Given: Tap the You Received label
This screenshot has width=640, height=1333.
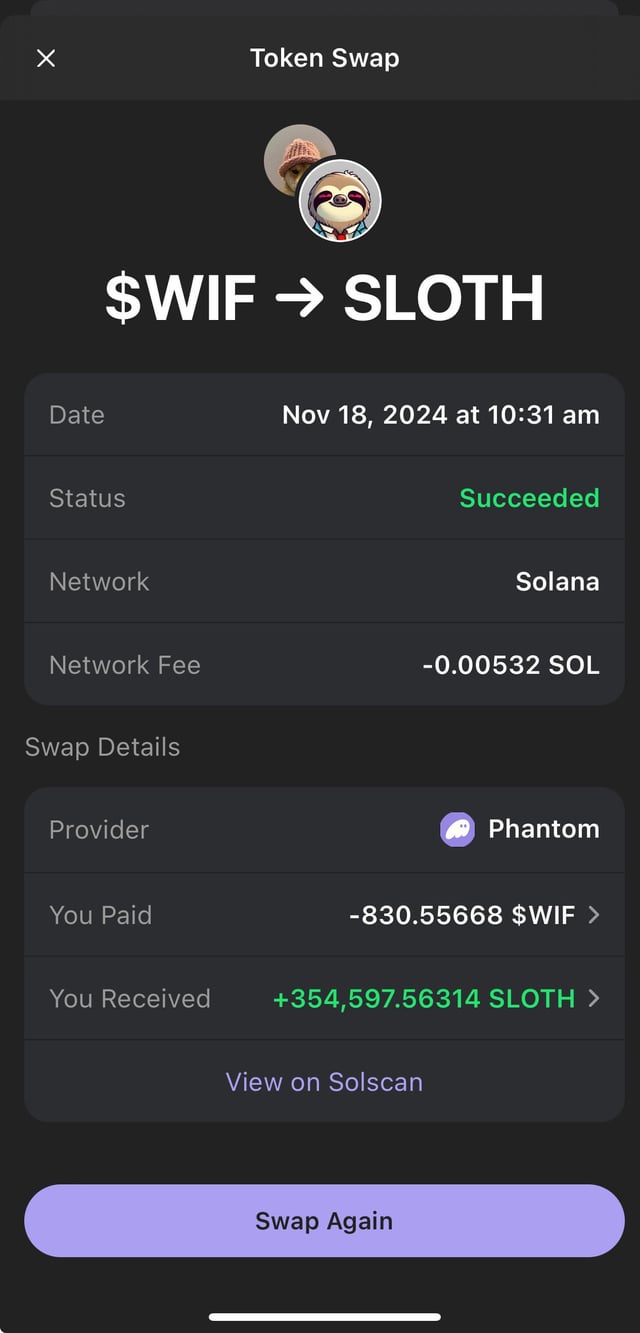Looking at the screenshot, I should point(130,998).
